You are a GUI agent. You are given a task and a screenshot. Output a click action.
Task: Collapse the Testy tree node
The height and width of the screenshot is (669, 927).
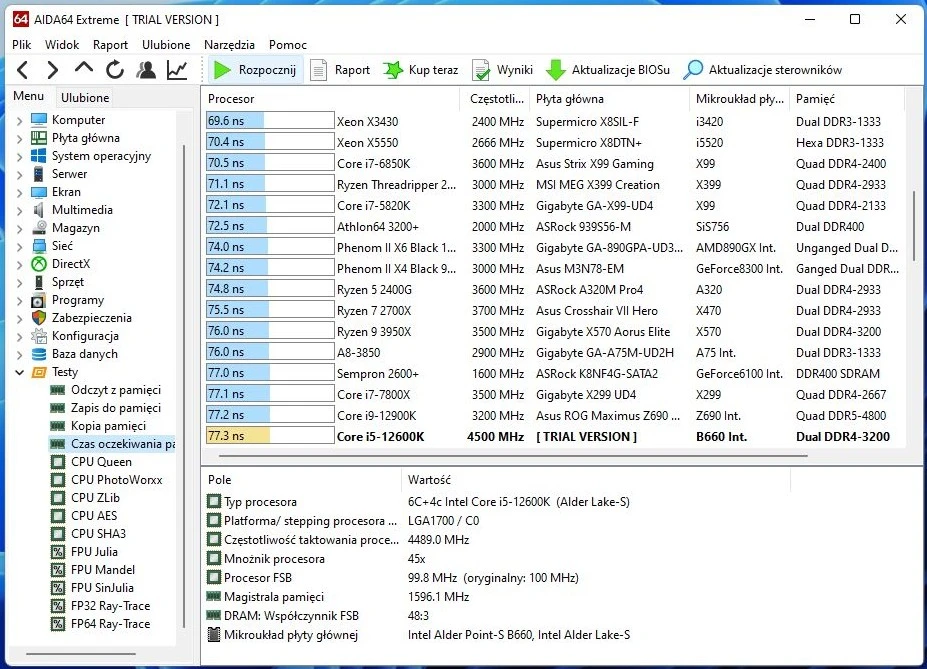click(19, 372)
